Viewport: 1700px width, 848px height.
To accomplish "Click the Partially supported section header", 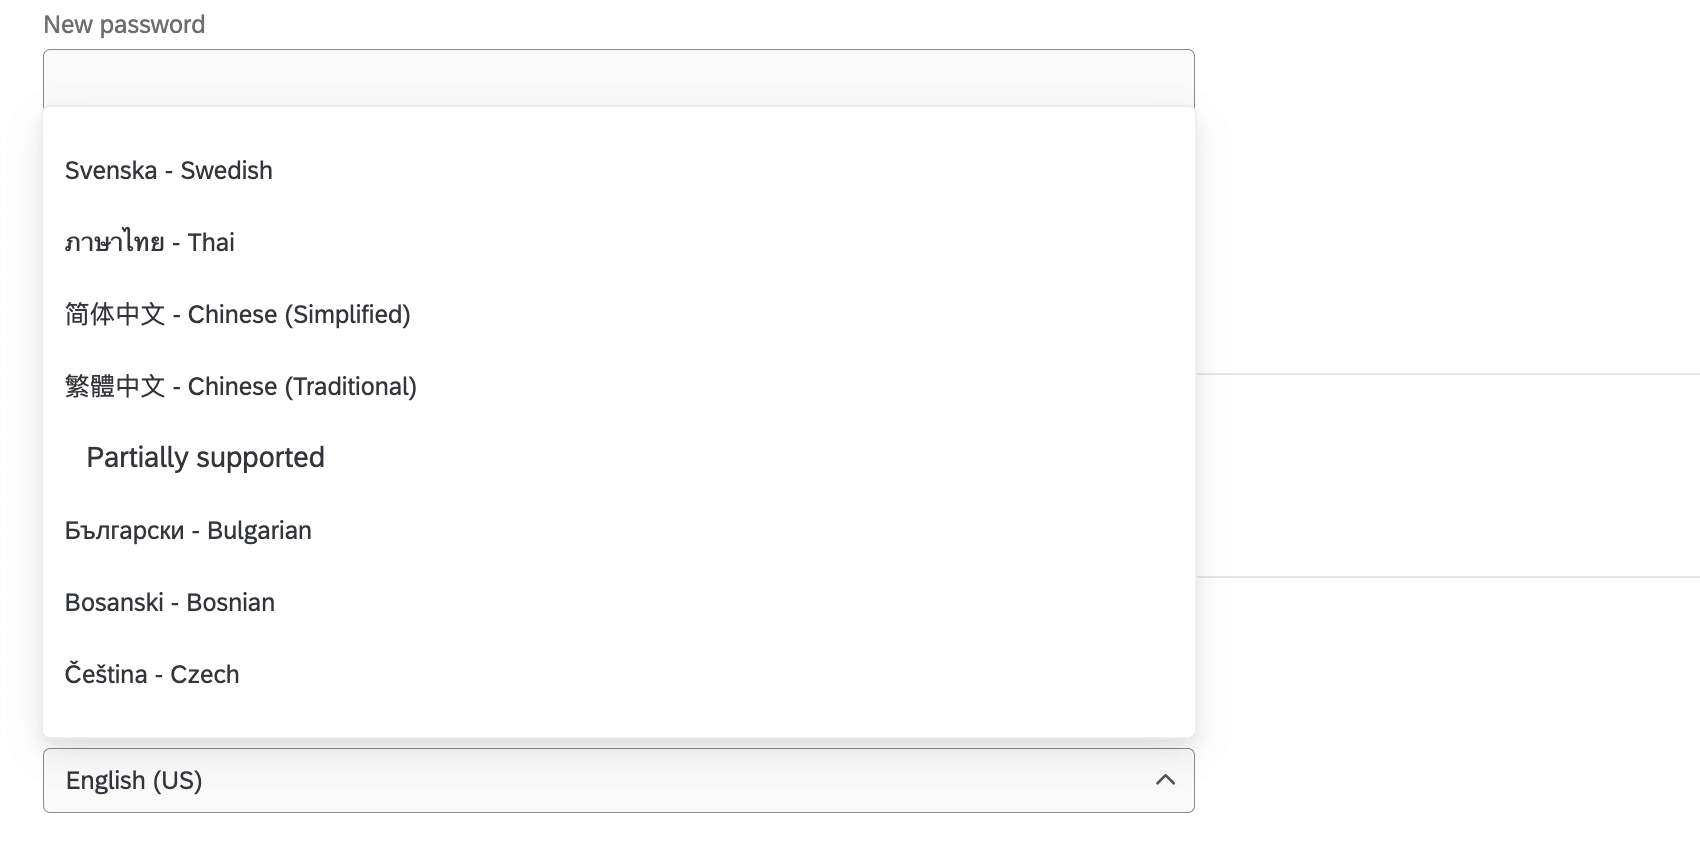I will click(x=205, y=457).
